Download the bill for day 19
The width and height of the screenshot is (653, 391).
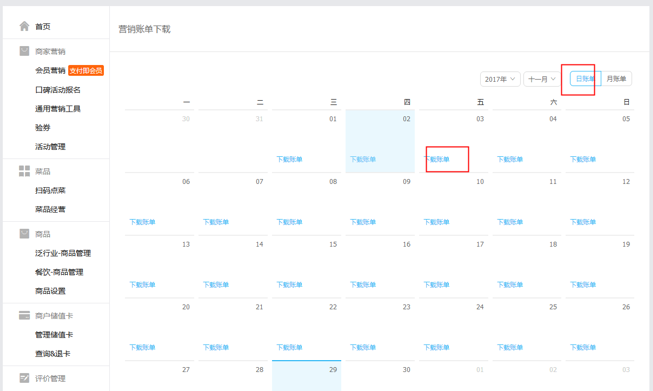coord(583,285)
